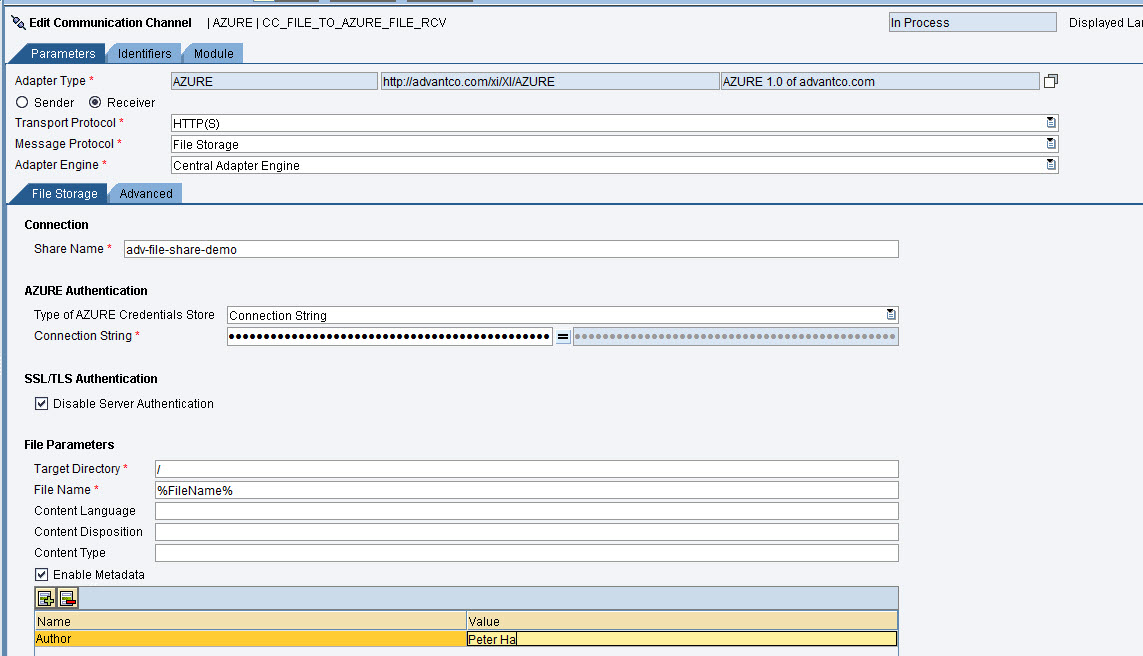Click the AZURE 1.0 of advantco.com field
Viewport: 1143px width, 656px height.
tap(880, 81)
